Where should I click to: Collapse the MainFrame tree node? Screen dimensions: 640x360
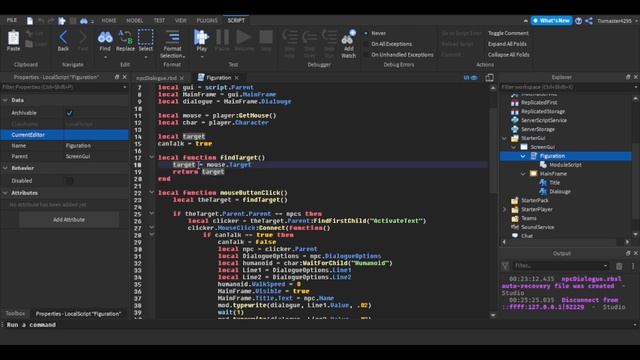(x=523, y=174)
